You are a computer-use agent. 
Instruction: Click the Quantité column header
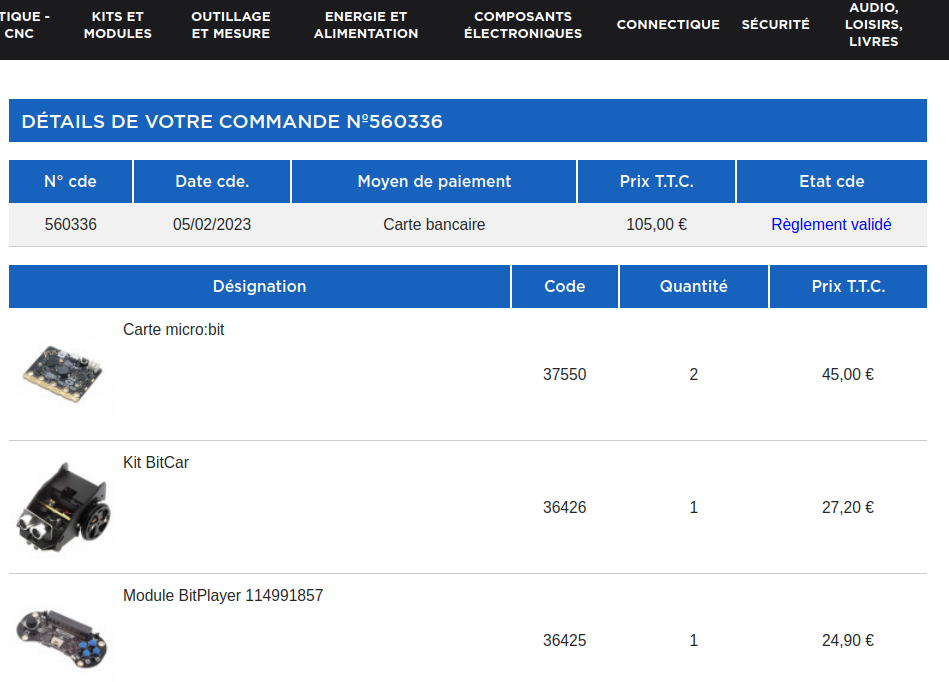click(694, 286)
